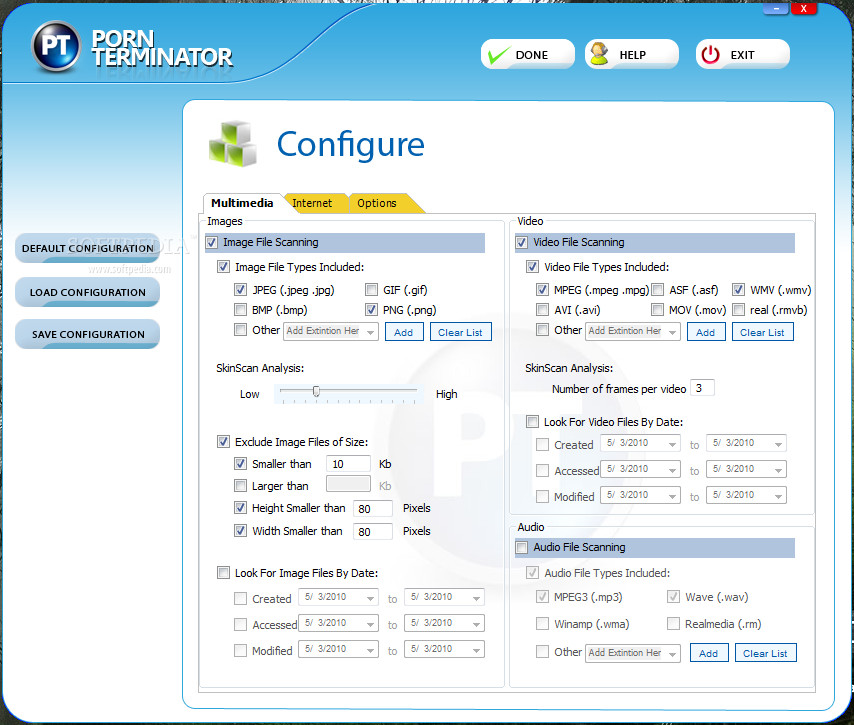Open the Images Modified end date dropdown
This screenshot has width=854, height=725.
tap(477, 650)
